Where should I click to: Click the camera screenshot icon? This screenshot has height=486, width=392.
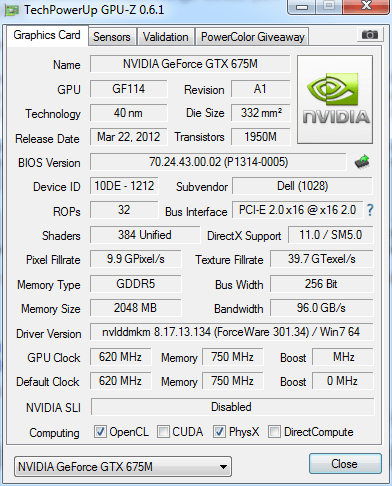[370, 35]
